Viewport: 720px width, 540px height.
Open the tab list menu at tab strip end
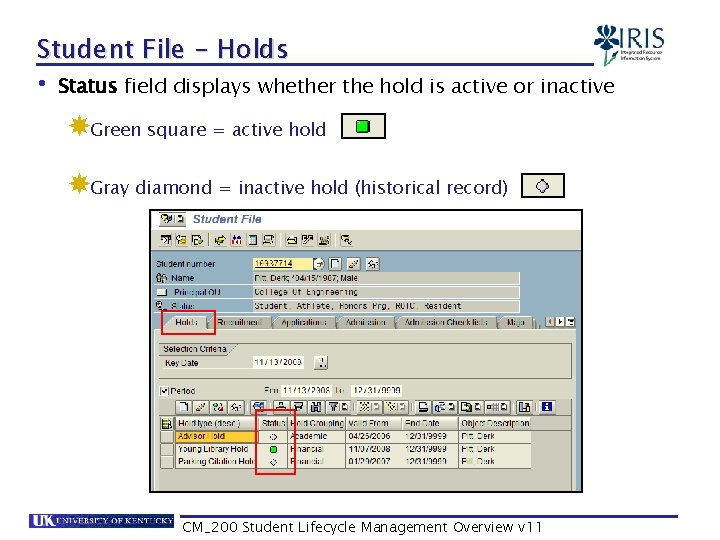570,322
